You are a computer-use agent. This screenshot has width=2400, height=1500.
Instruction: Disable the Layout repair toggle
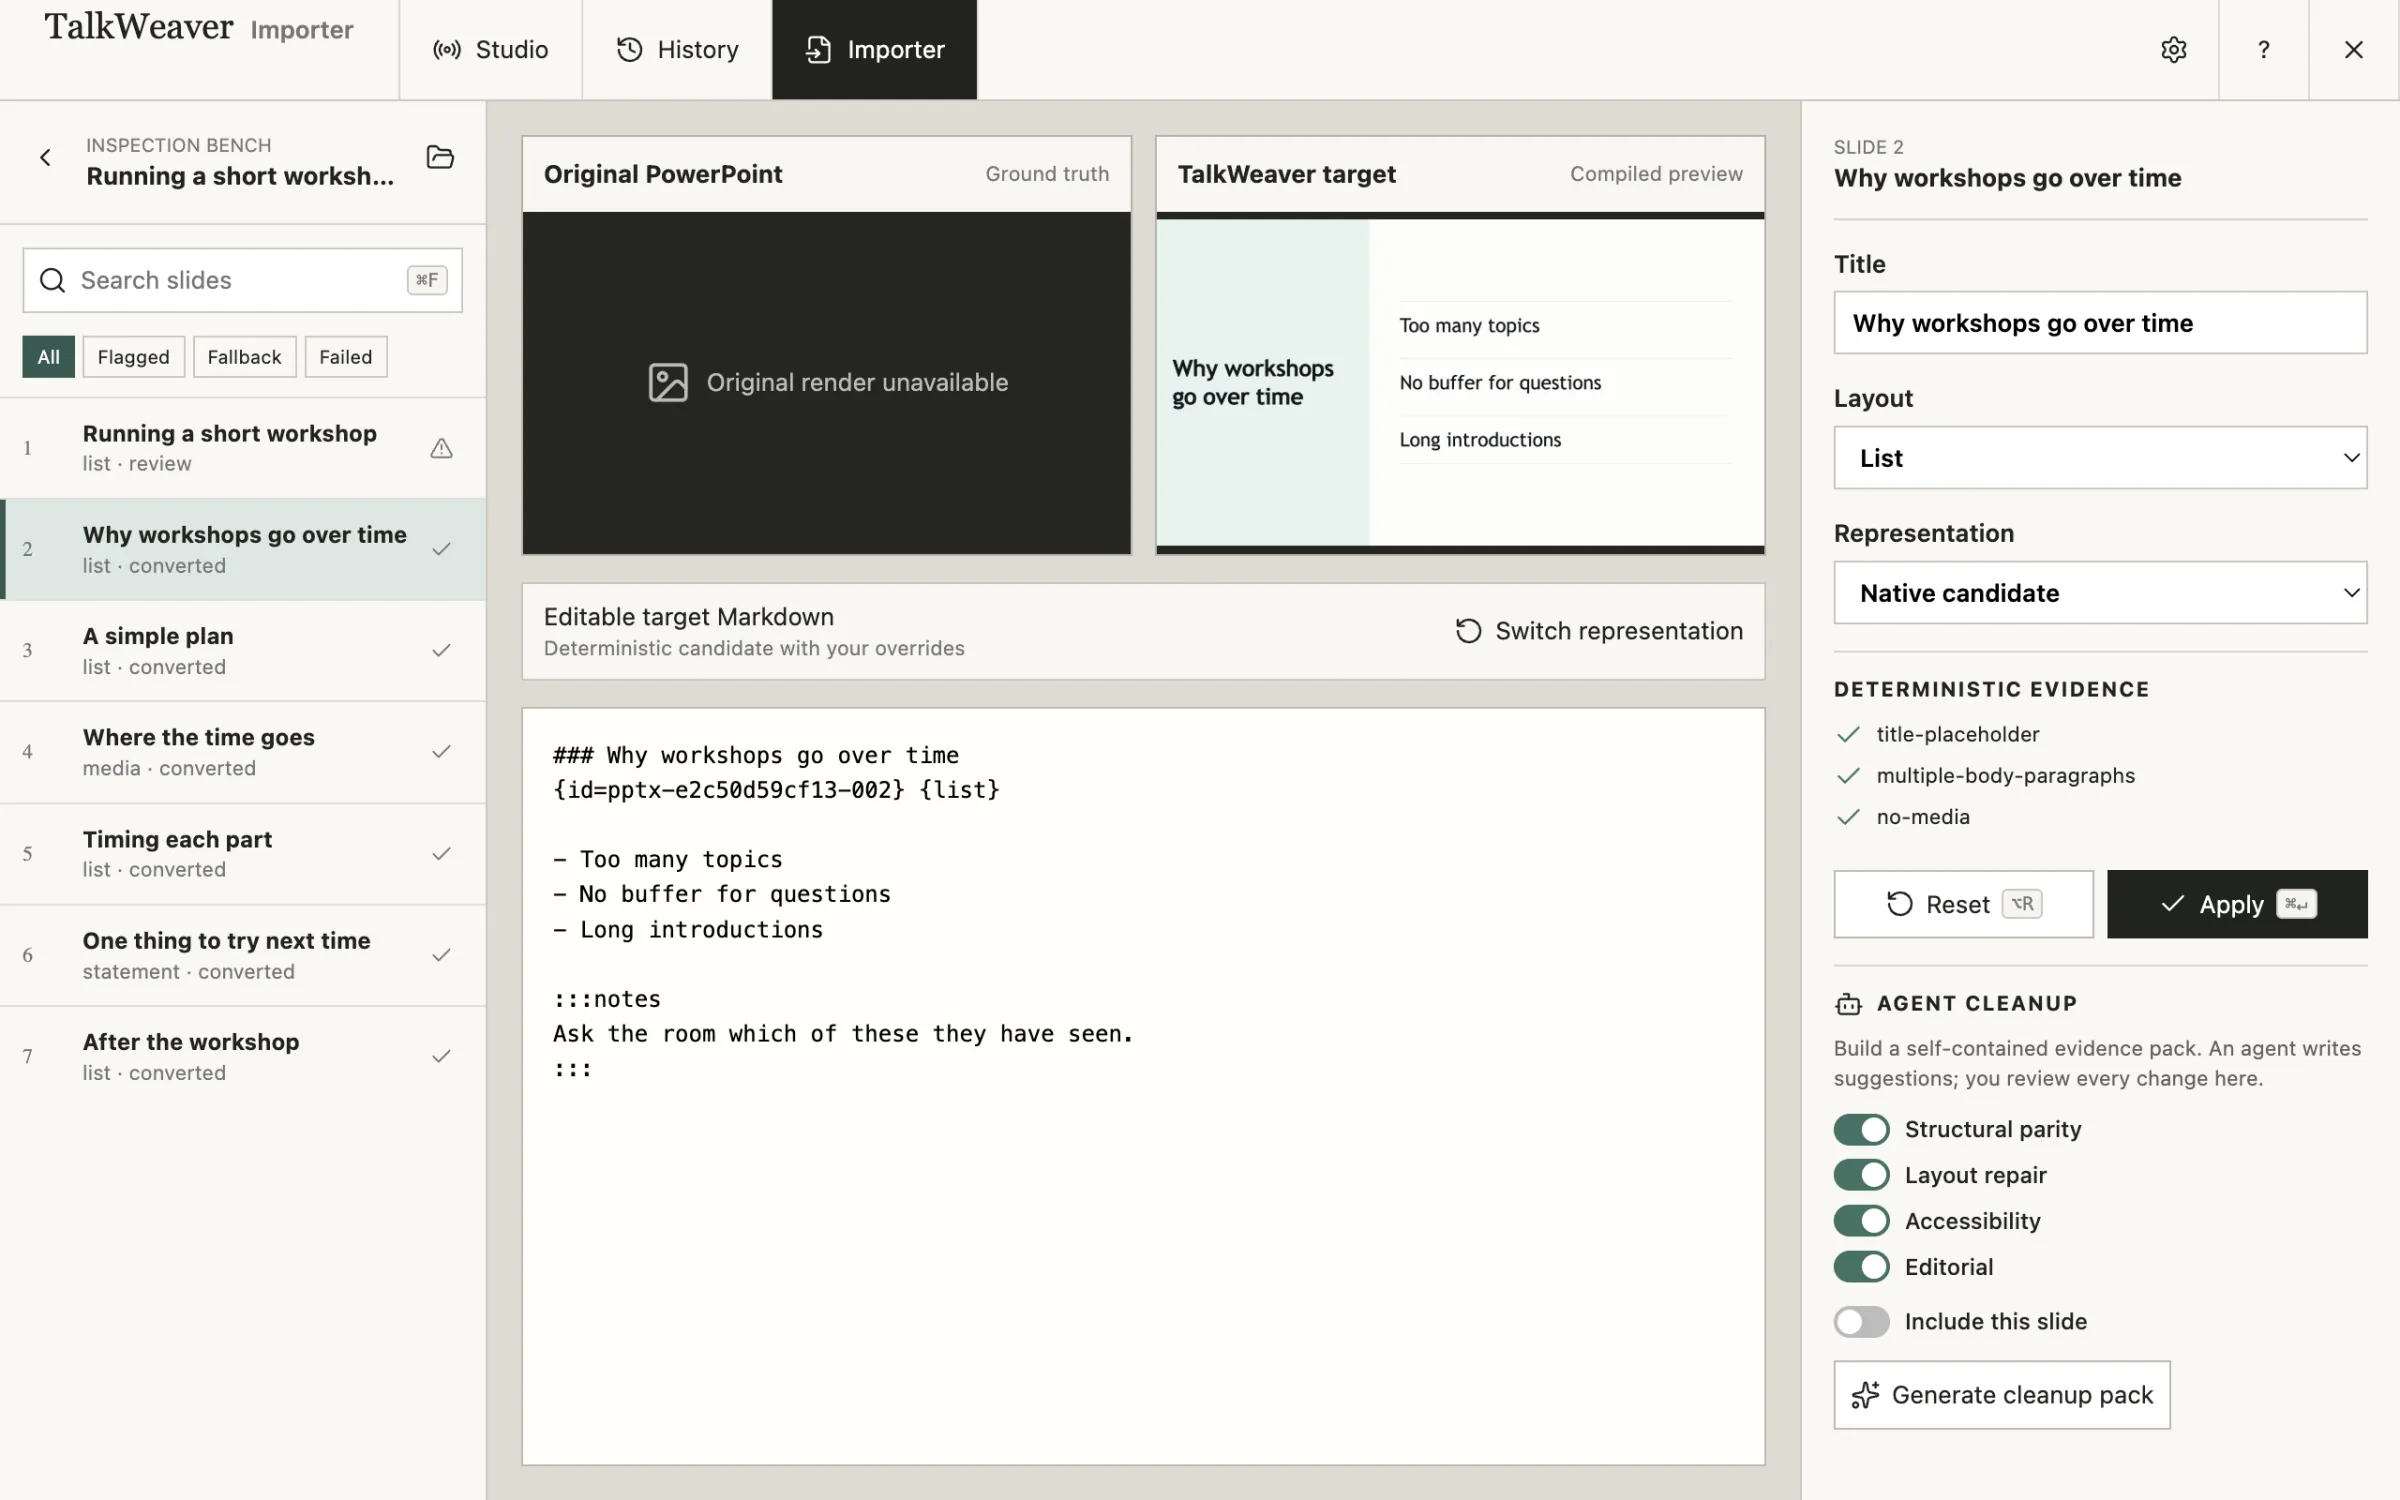pyautogui.click(x=1861, y=1175)
